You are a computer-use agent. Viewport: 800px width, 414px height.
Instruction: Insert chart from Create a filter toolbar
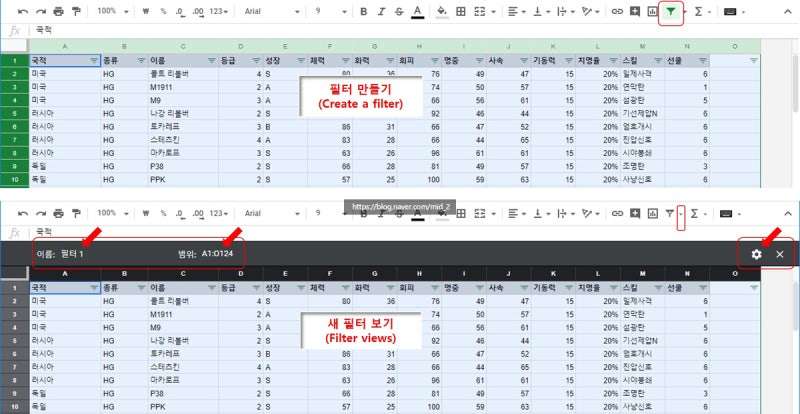pyautogui.click(x=653, y=11)
